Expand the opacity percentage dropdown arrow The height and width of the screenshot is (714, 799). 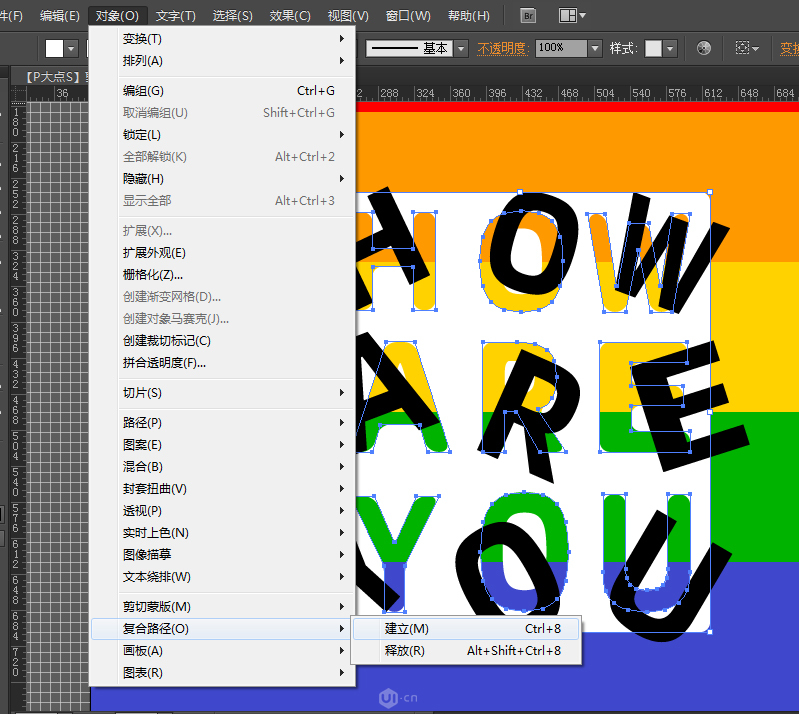coord(595,48)
